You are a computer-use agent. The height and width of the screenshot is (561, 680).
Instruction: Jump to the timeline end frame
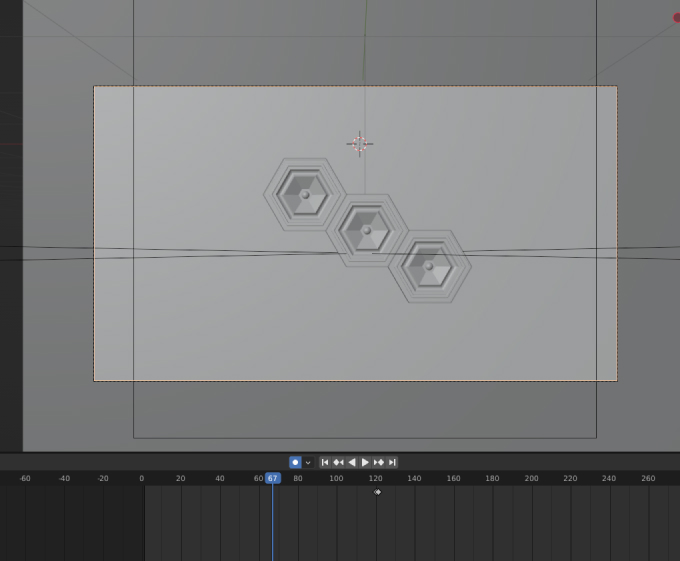point(392,462)
